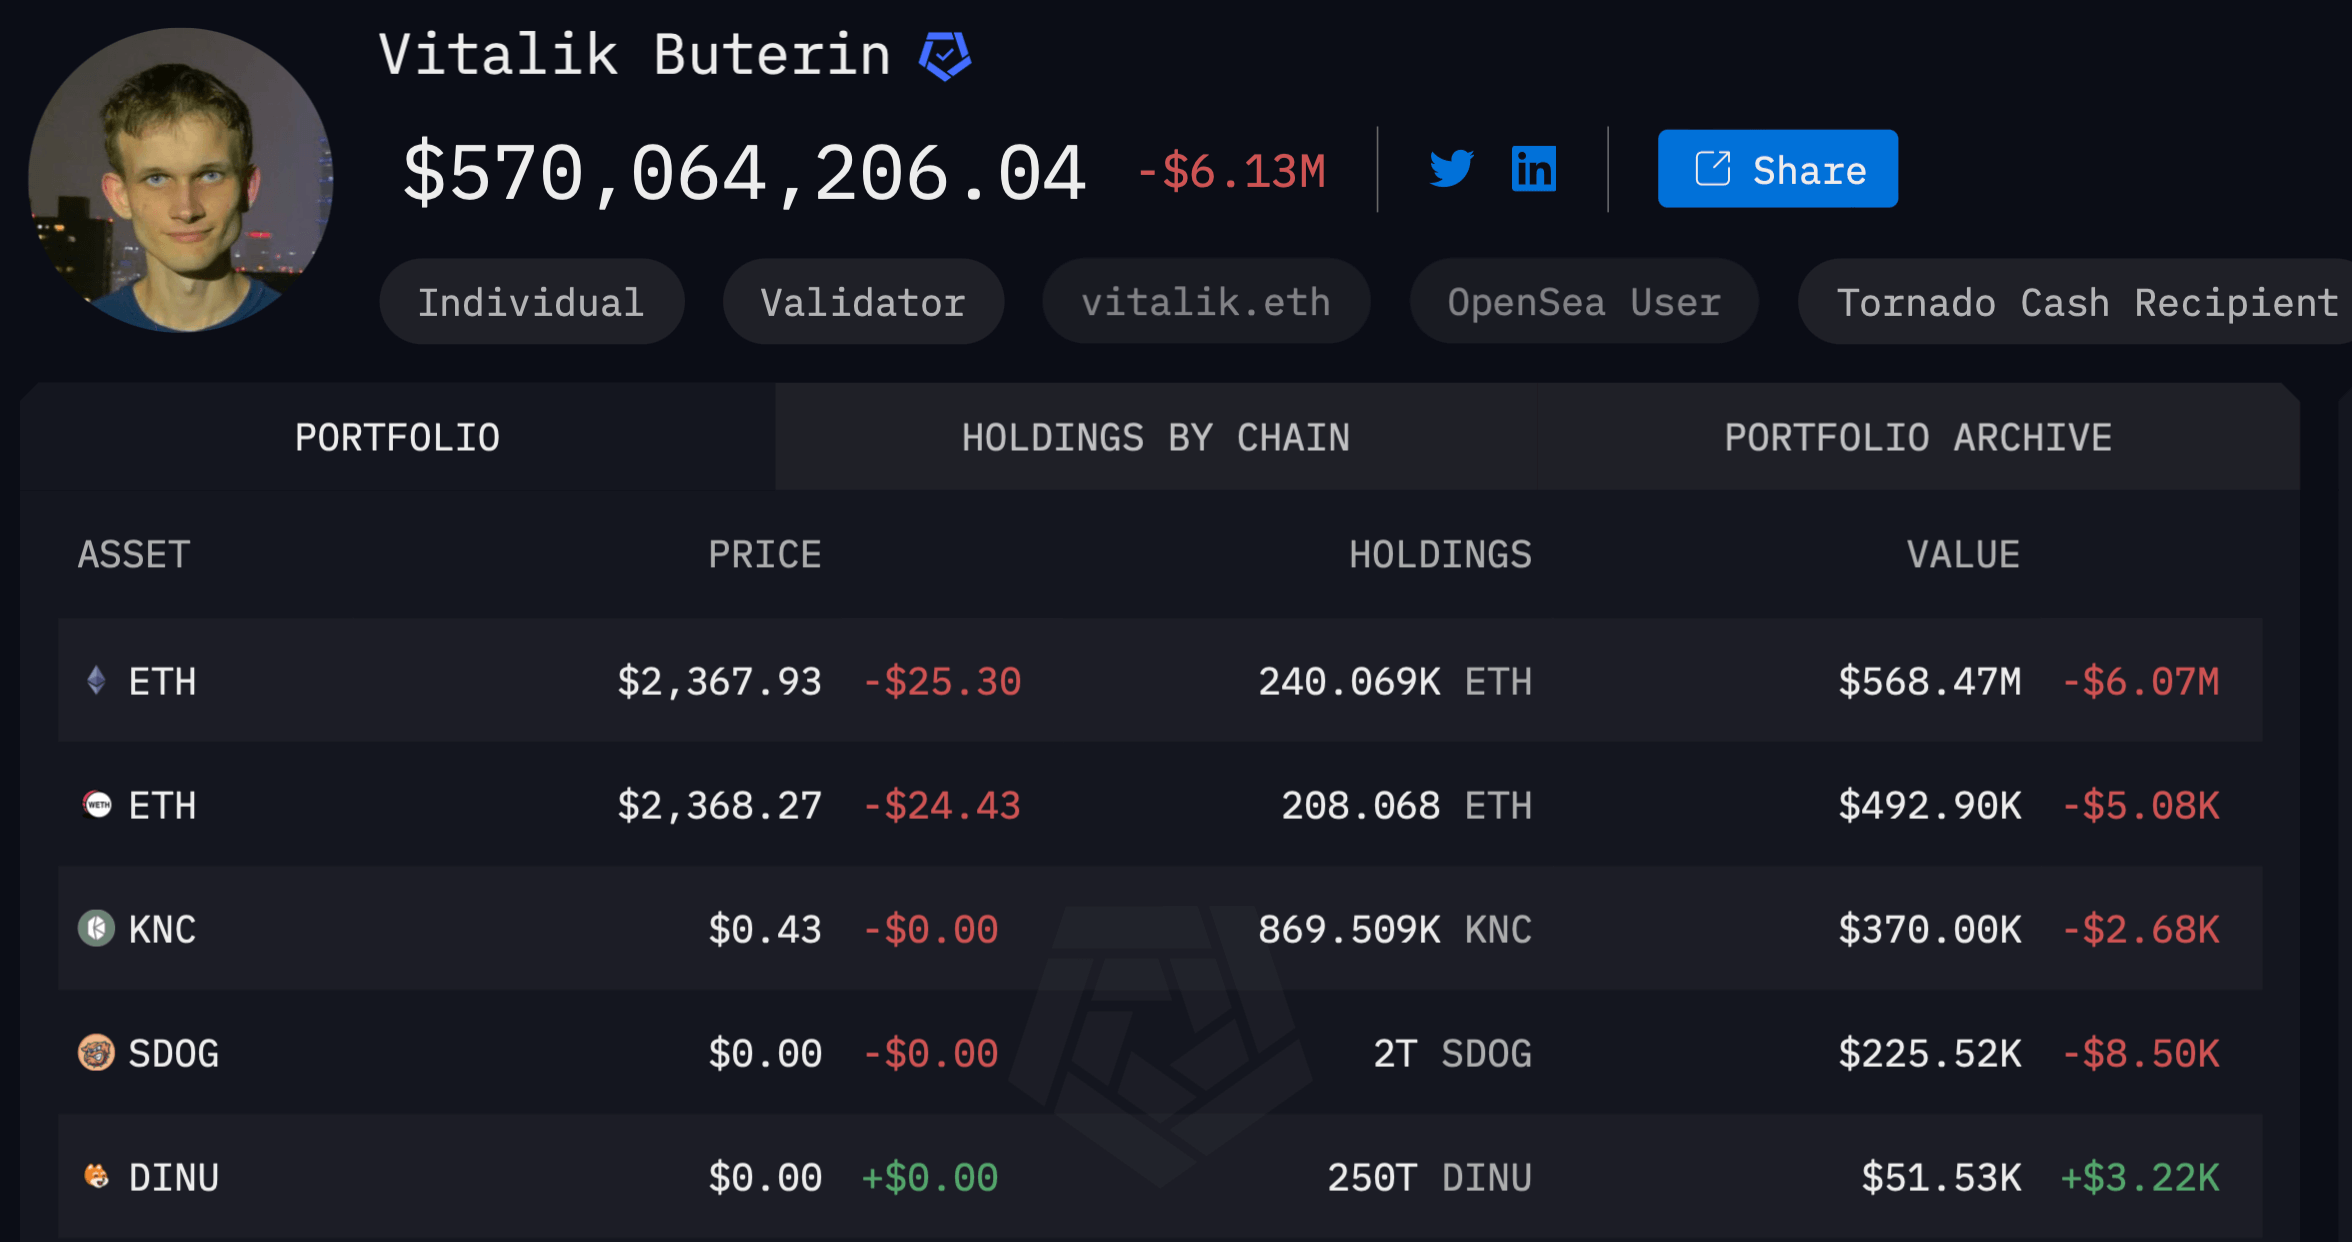Click the Holdings column header
Screen dimensions: 2352x1242
pos(1439,555)
